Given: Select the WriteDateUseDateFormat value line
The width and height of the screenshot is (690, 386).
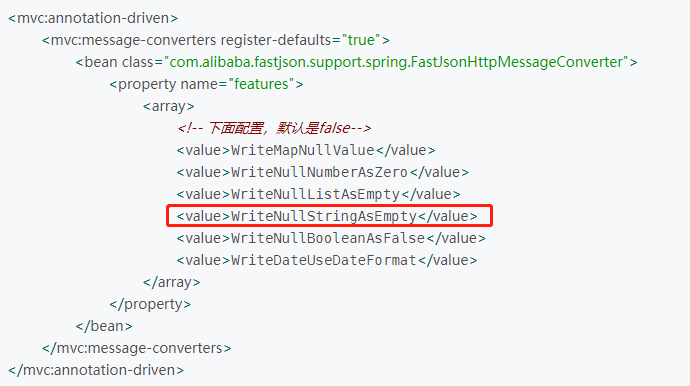Looking at the screenshot, I should pos(327,260).
